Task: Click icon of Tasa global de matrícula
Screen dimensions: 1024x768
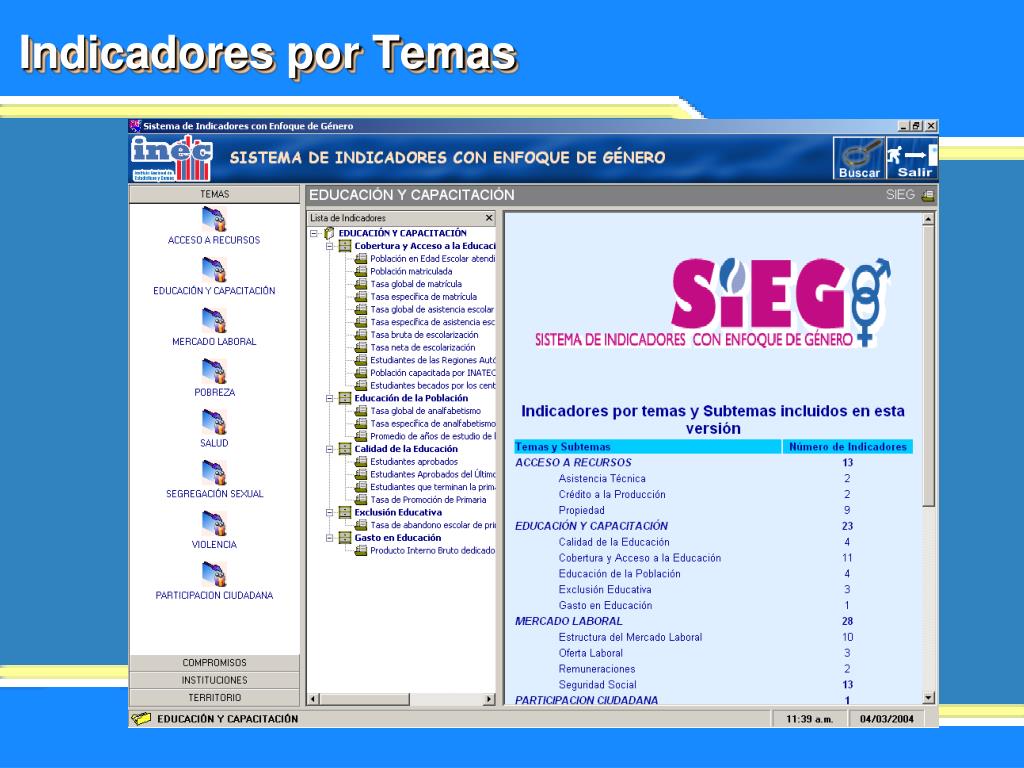Action: pos(360,284)
